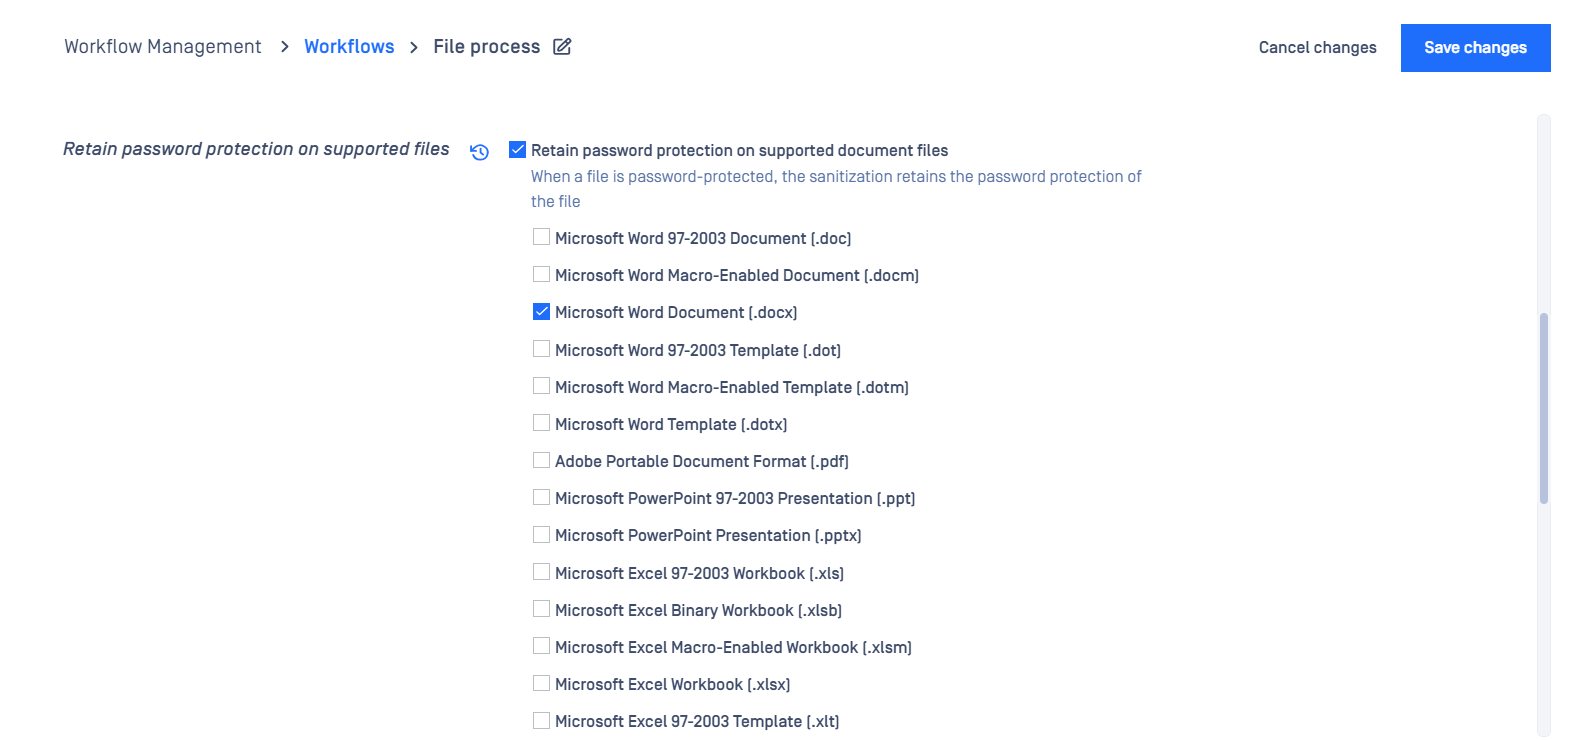1583x740 pixels.
Task: Click the chevron arrow after Workflows
Action: (x=414, y=47)
